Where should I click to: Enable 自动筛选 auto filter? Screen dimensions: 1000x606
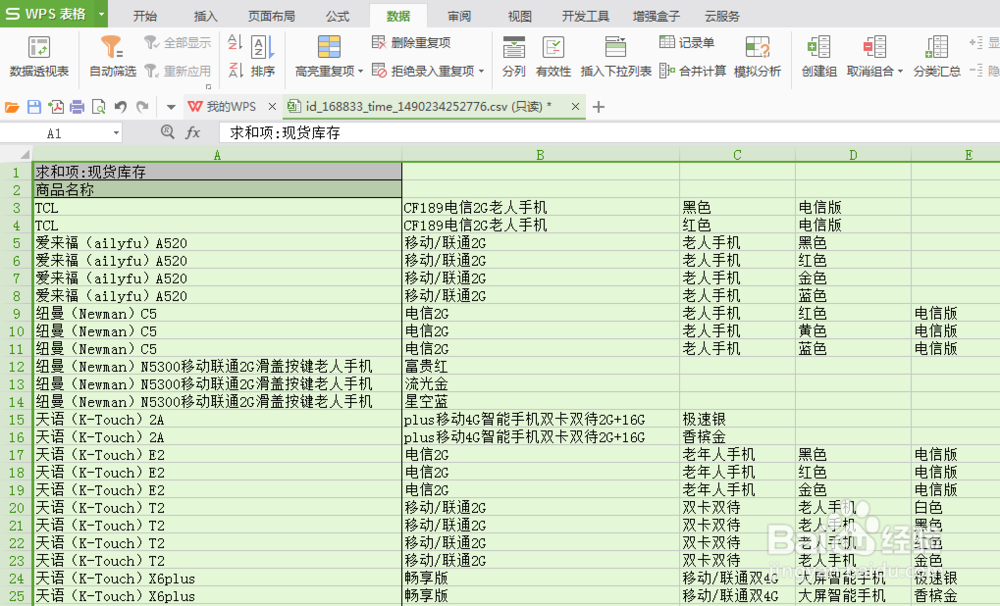coord(112,57)
